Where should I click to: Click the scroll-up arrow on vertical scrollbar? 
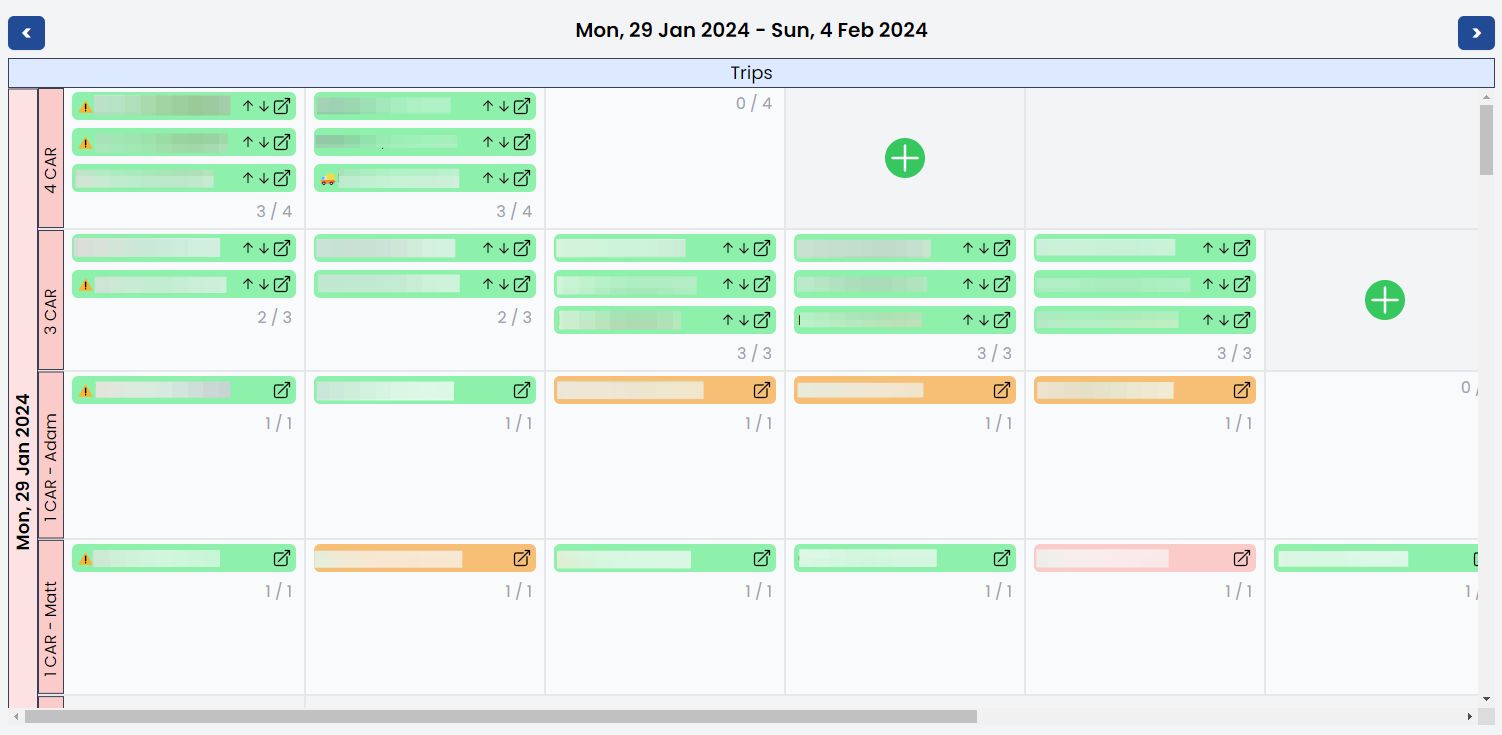tap(1486, 97)
